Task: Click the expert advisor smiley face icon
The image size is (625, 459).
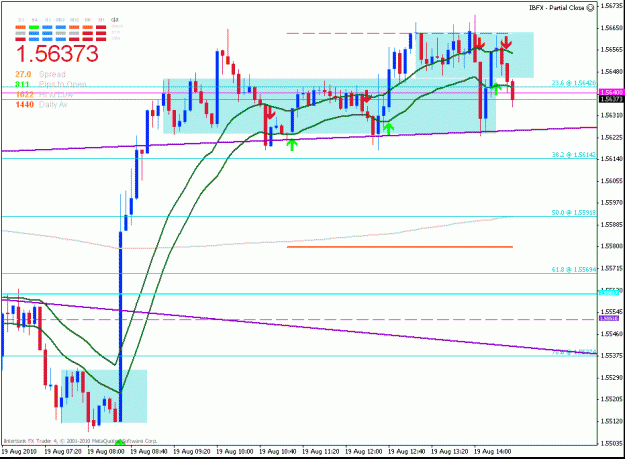Action: click(x=590, y=8)
